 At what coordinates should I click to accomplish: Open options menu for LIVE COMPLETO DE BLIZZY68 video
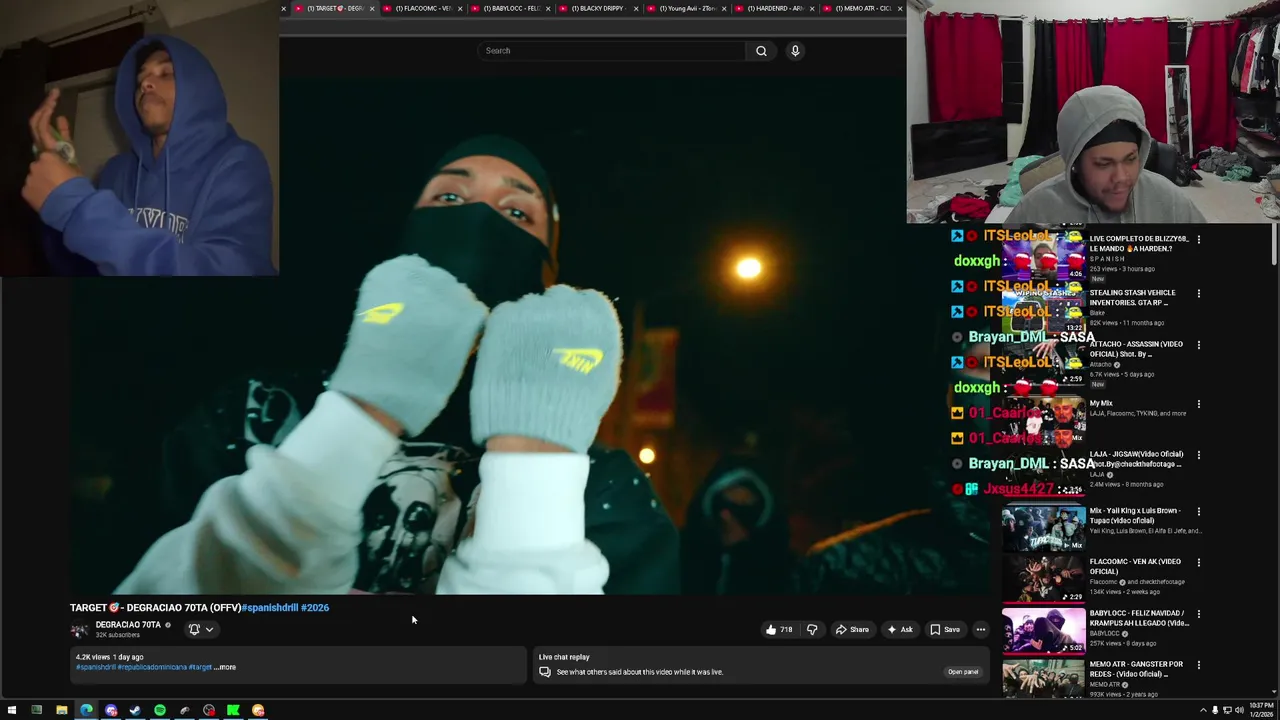click(1198, 240)
